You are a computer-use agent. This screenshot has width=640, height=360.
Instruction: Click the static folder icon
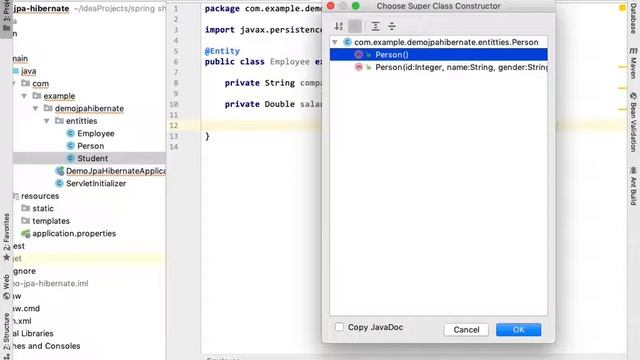click(x=26, y=208)
